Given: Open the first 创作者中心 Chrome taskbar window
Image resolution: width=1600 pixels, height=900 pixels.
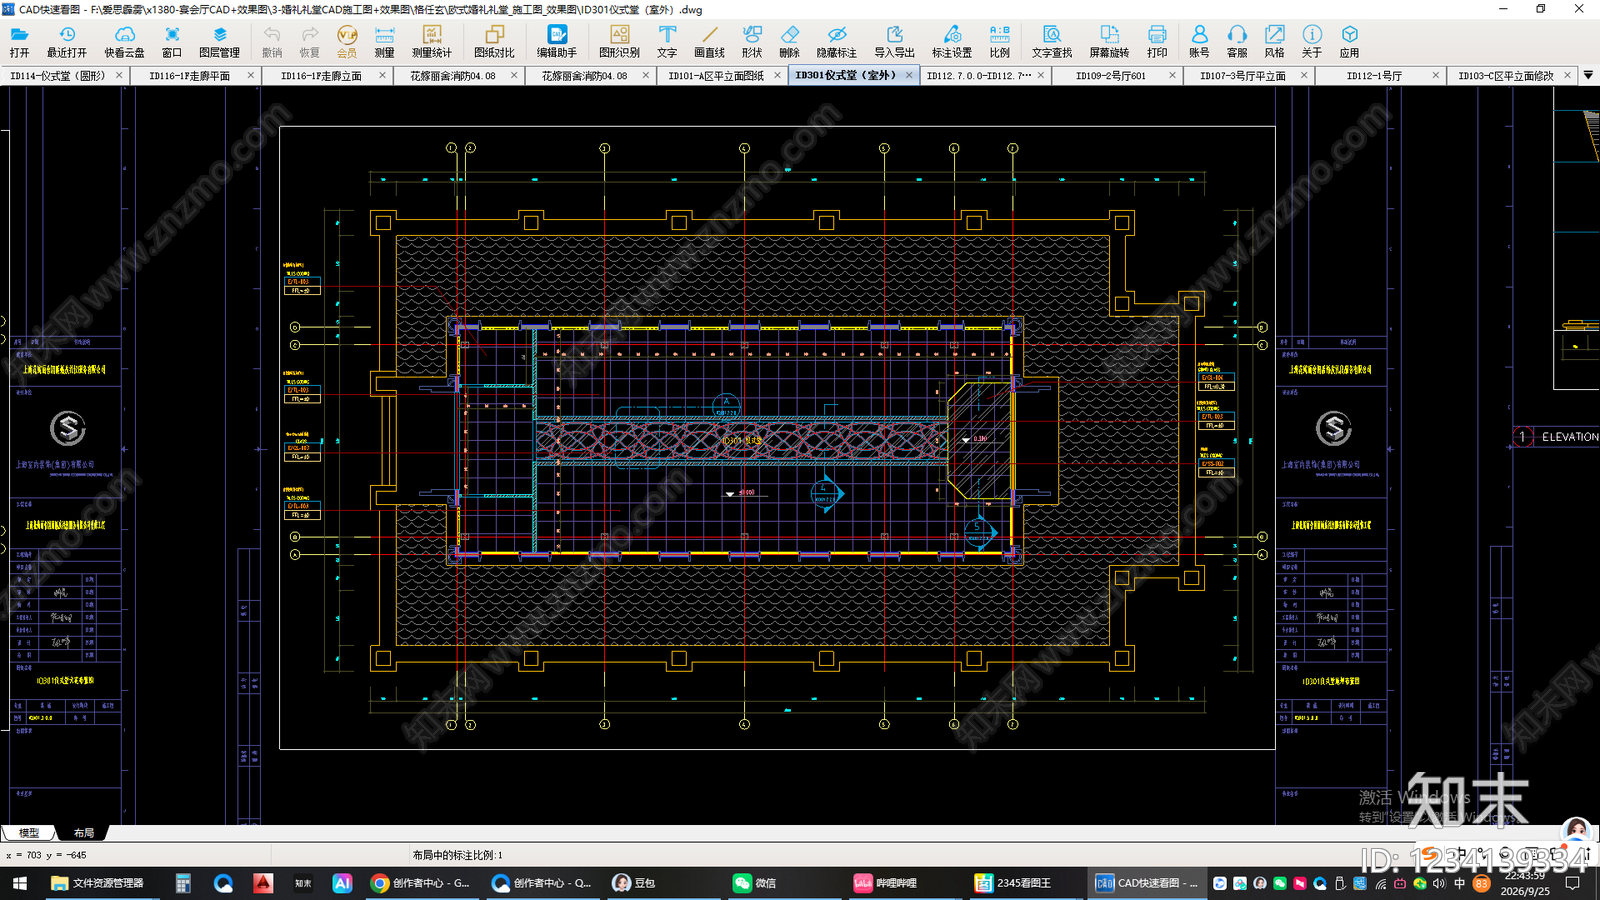Looking at the screenshot, I should point(421,883).
